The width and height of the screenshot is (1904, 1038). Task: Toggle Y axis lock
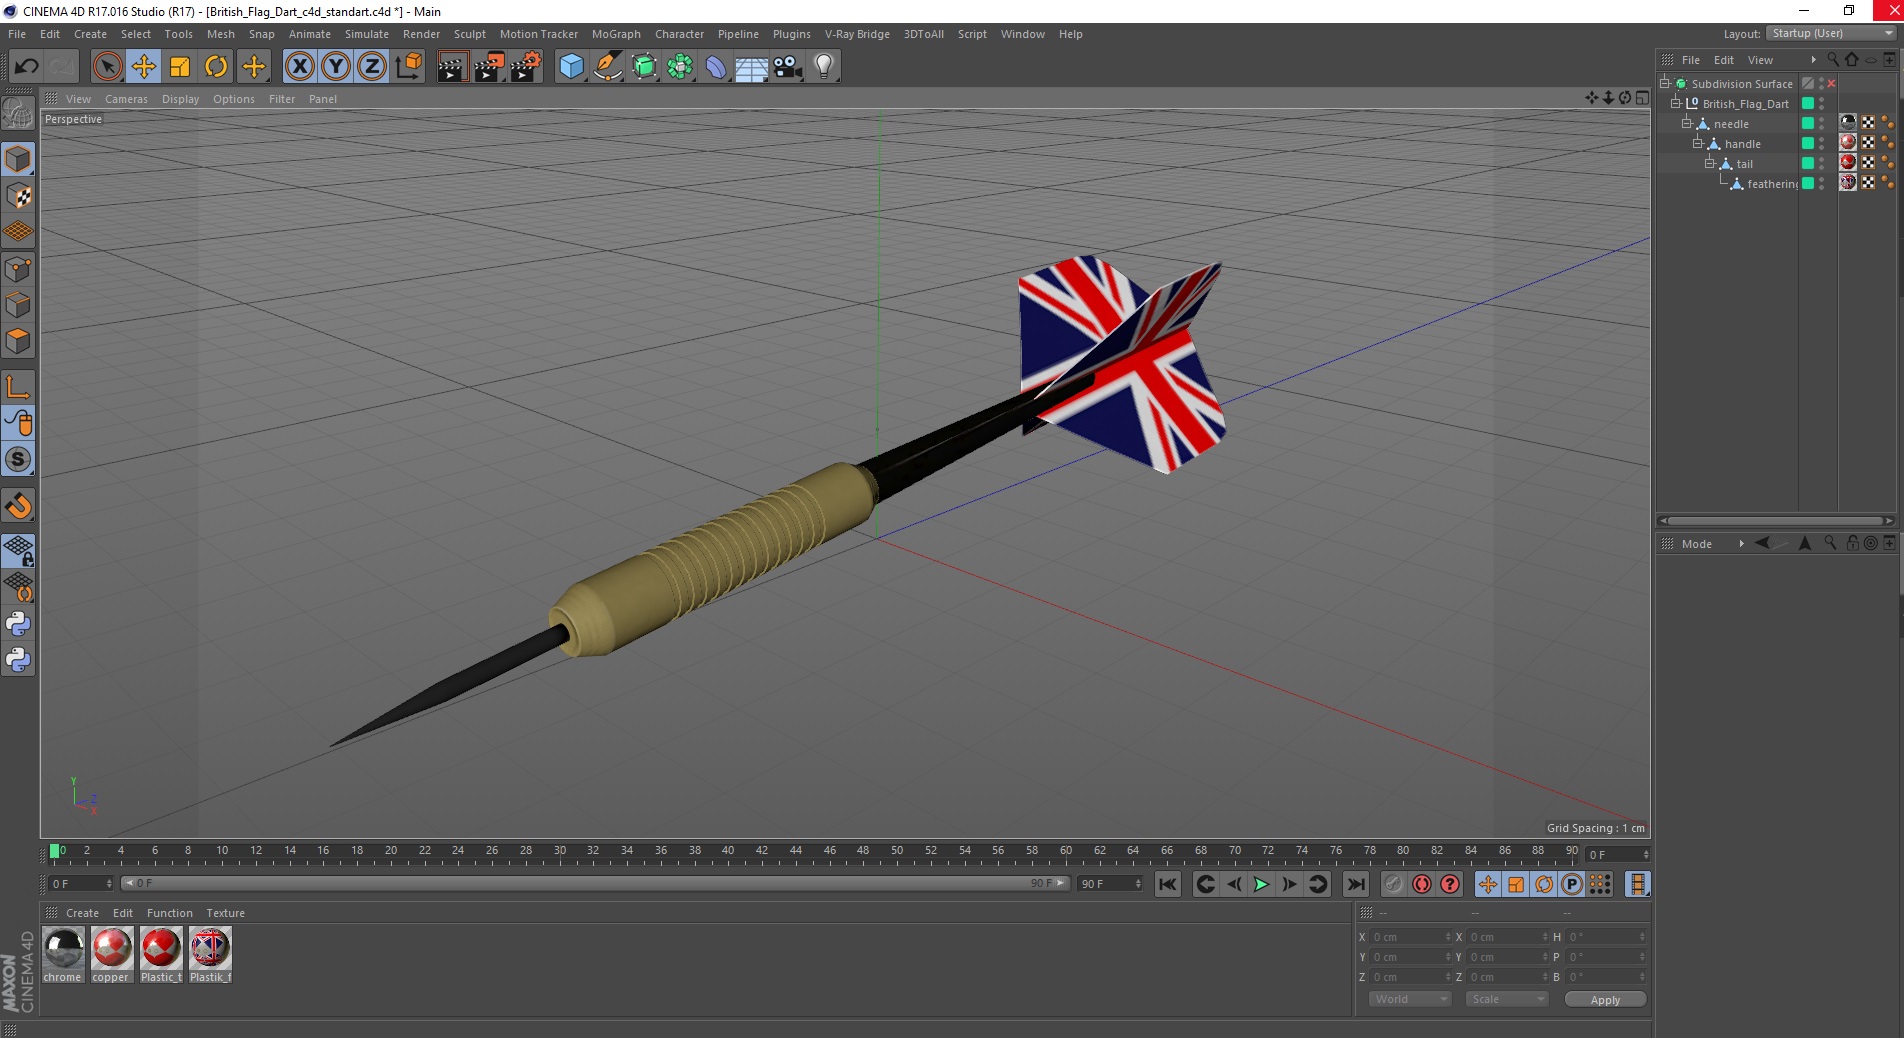coord(336,67)
